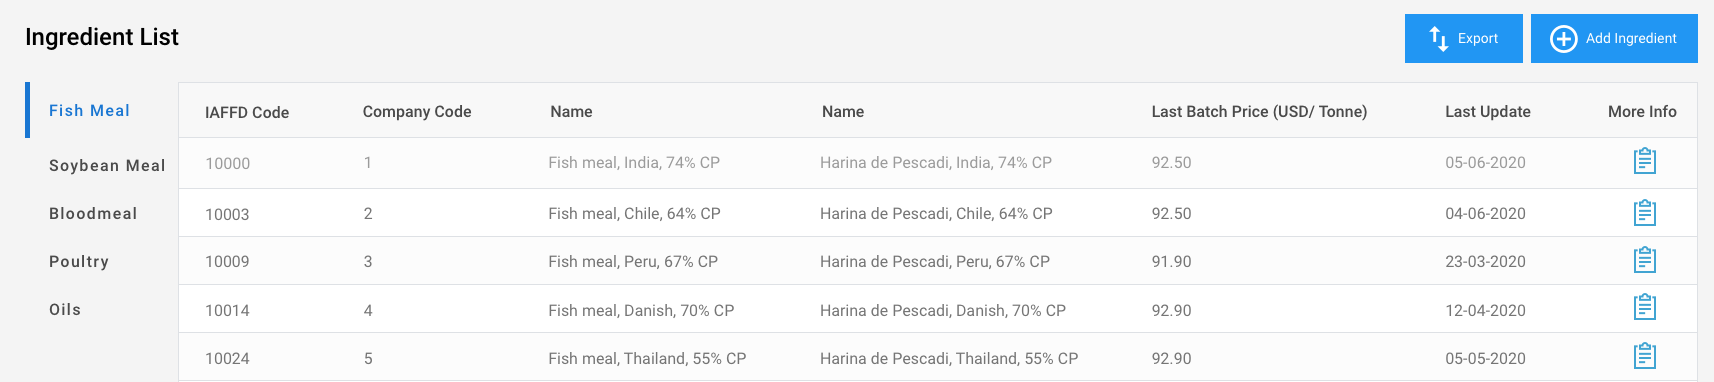Image resolution: width=1714 pixels, height=382 pixels.
Task: Click the up-down arrows icon in Export button
Action: pyautogui.click(x=1439, y=38)
